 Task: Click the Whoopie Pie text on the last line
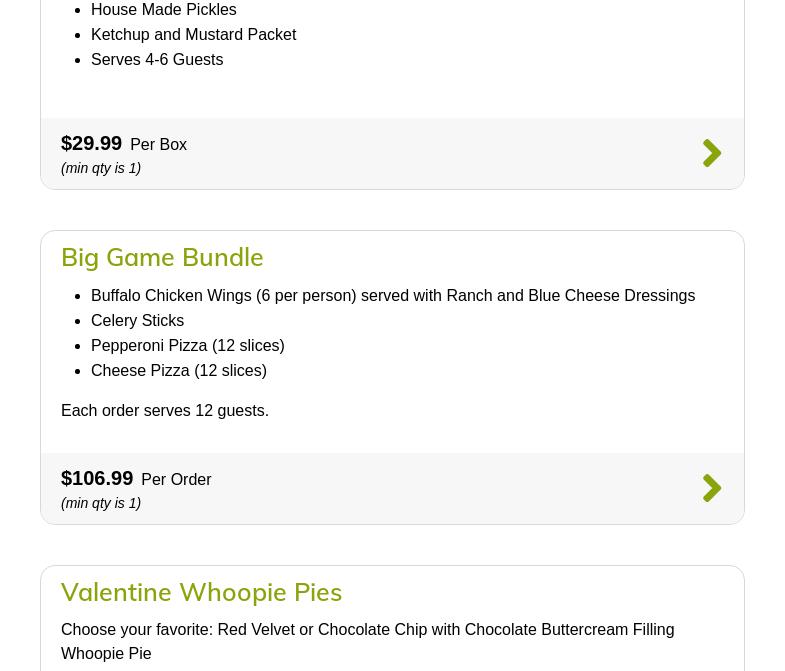click(106, 654)
